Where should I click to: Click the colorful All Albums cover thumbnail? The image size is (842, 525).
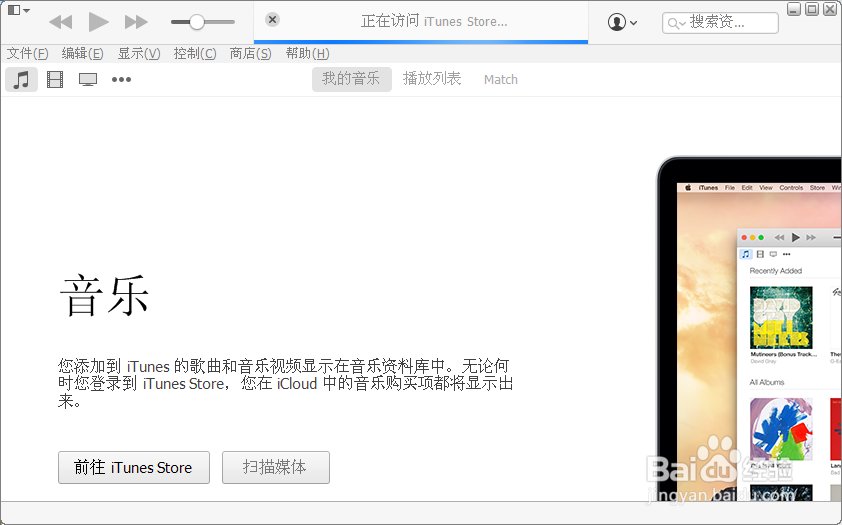781,429
